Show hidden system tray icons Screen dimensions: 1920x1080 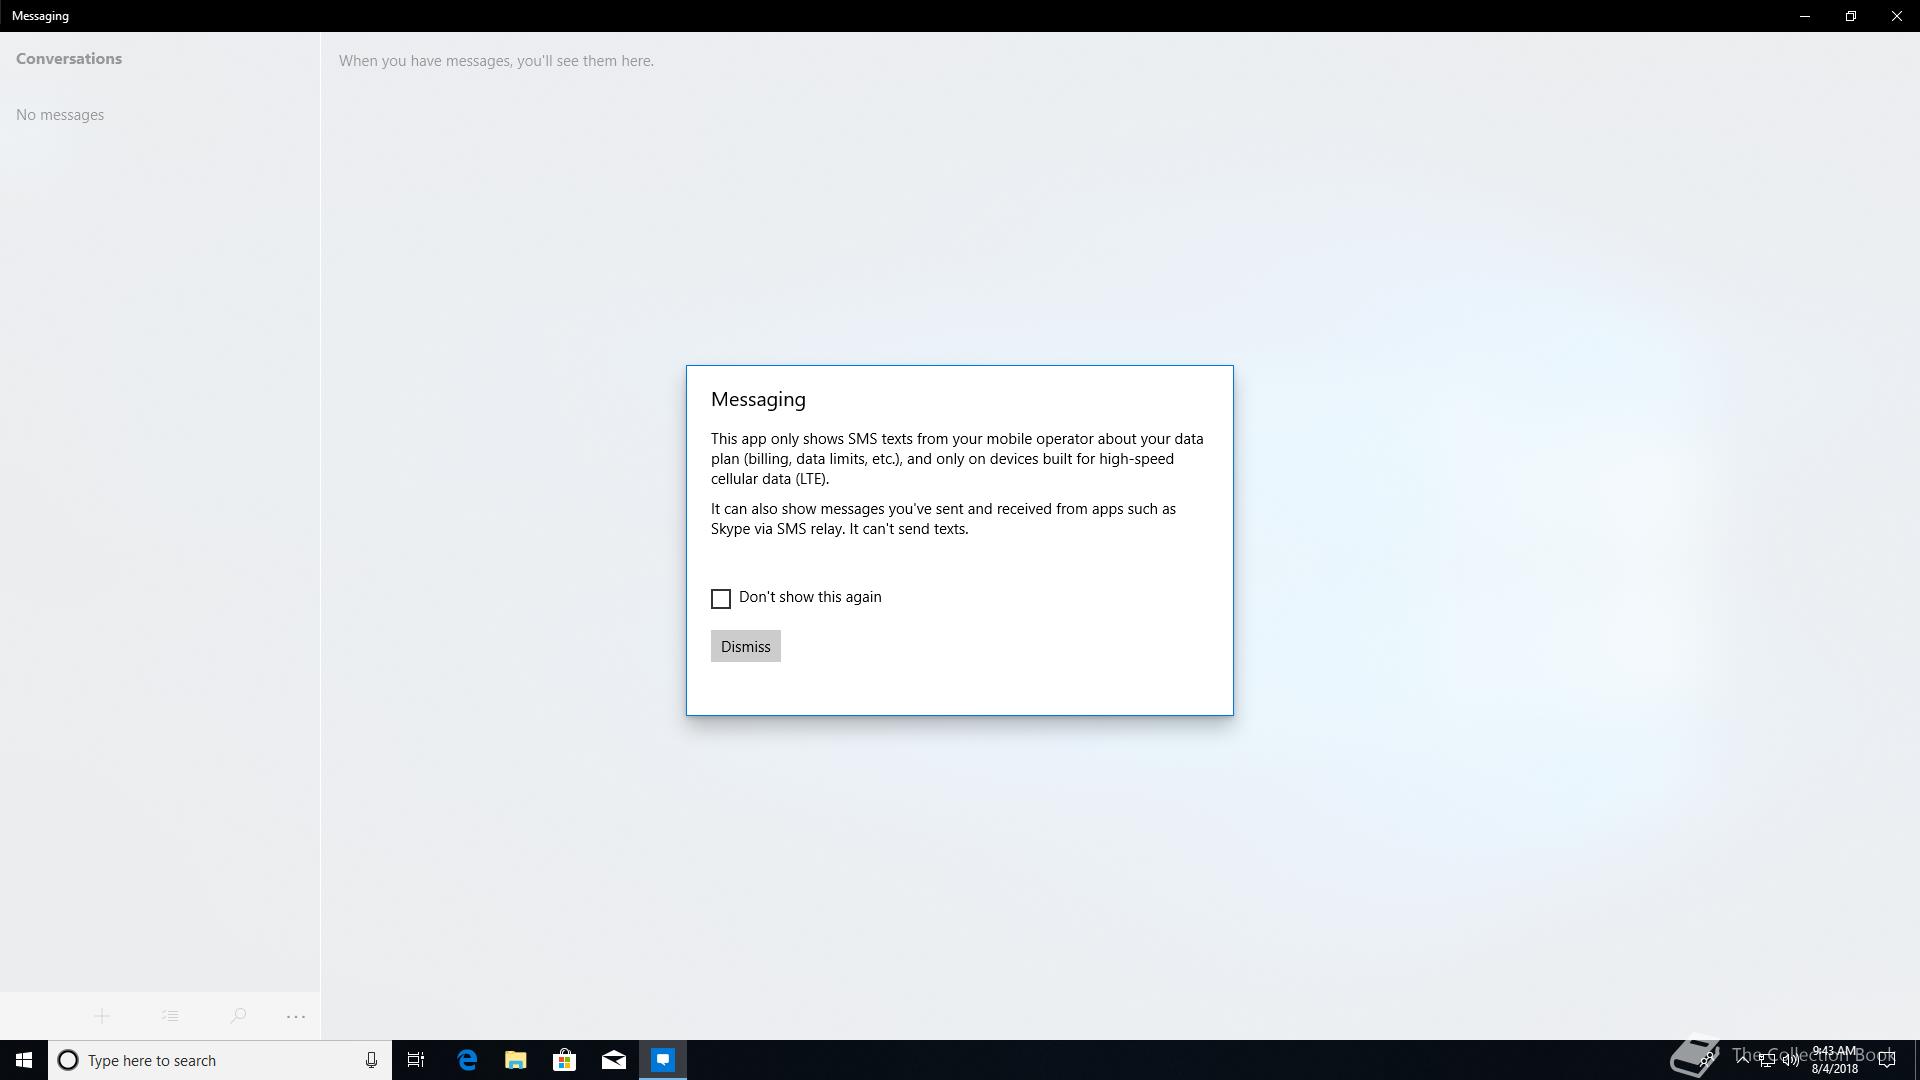tap(1743, 1060)
